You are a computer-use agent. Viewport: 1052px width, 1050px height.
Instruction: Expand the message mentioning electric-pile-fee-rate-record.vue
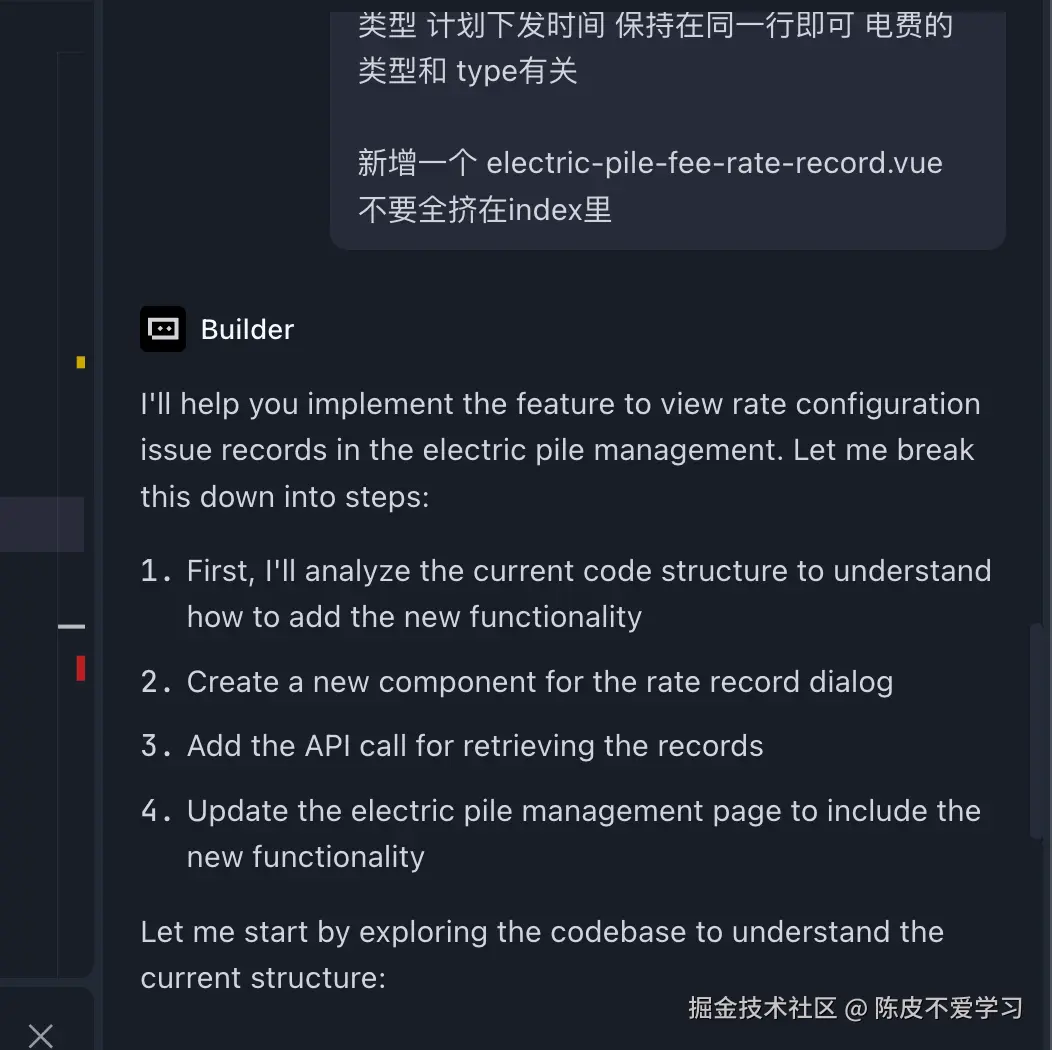pos(667,162)
